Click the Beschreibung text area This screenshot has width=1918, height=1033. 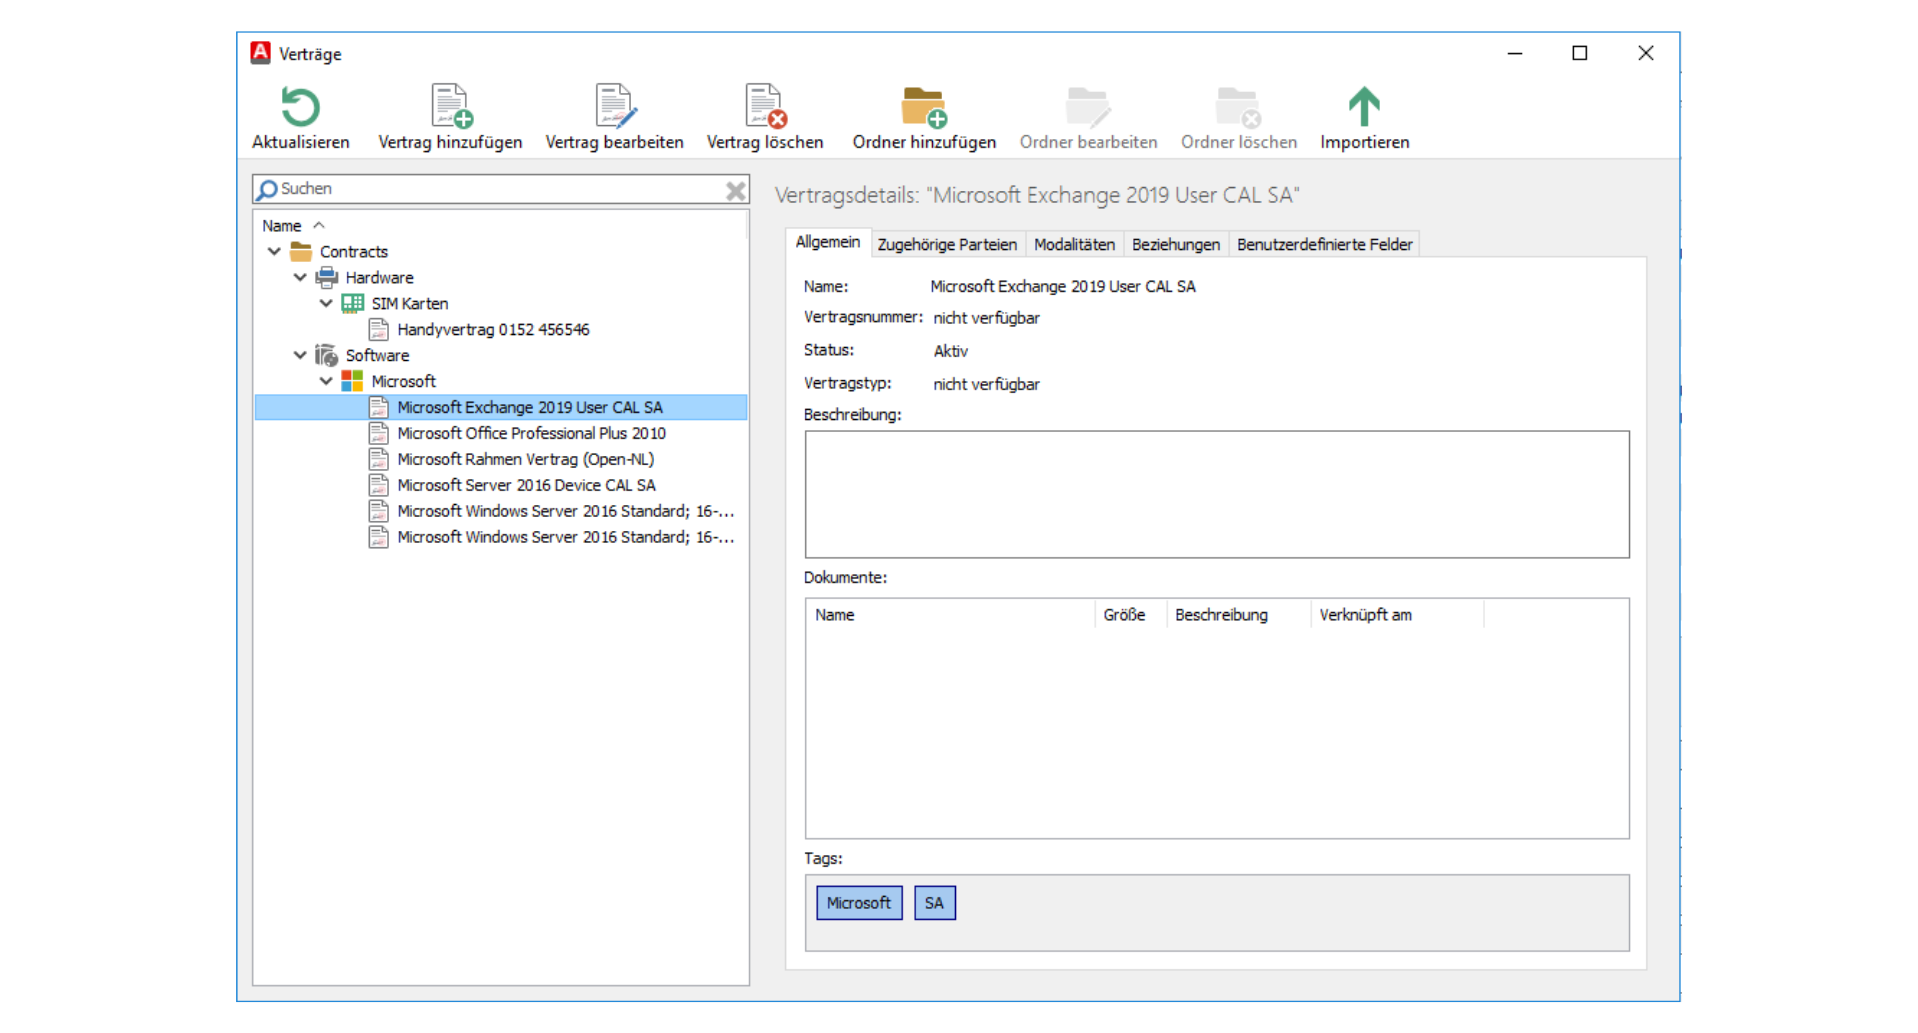click(1217, 494)
